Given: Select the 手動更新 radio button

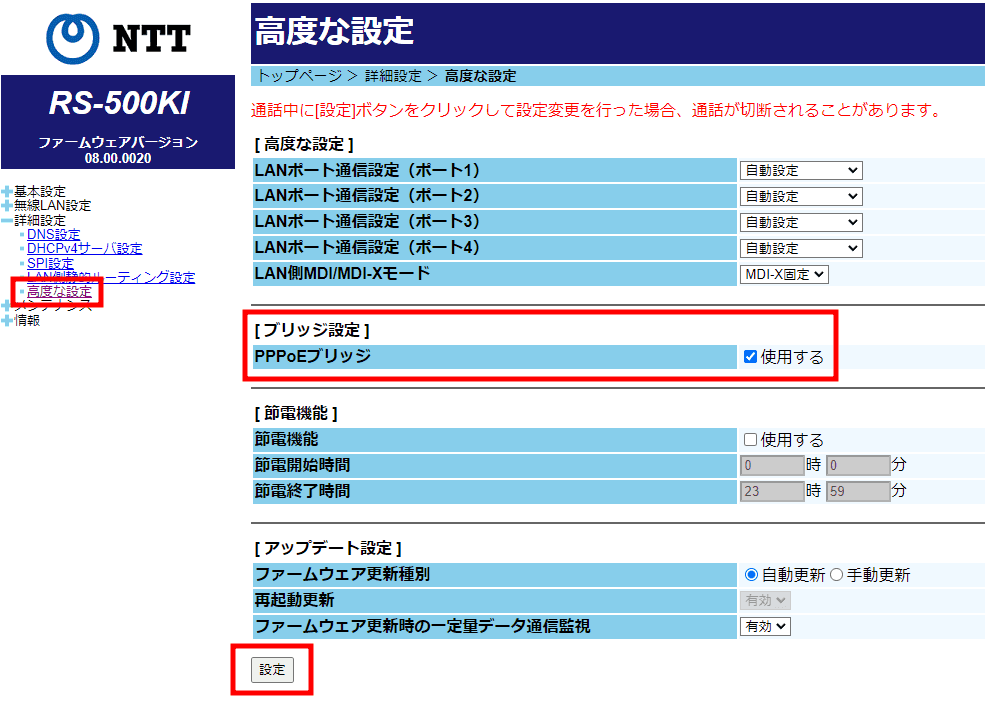Looking at the screenshot, I should pos(836,575).
